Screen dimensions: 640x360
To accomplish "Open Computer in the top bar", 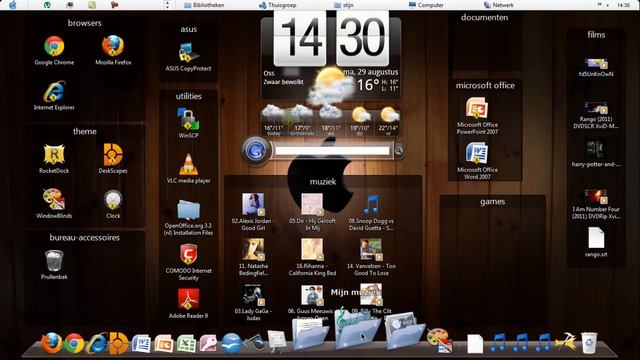I will pyautogui.click(x=426, y=5).
